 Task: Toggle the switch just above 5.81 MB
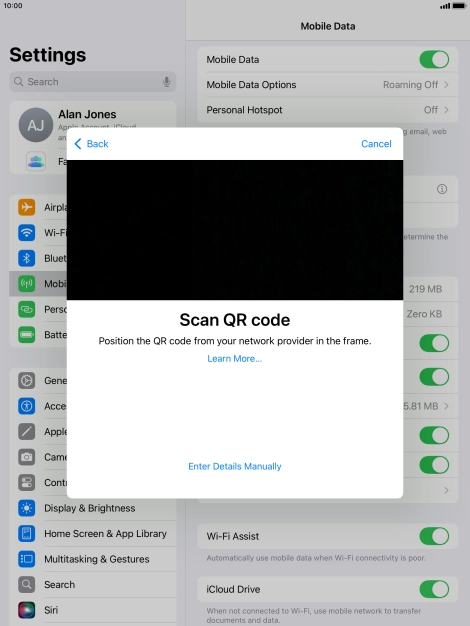pos(434,376)
